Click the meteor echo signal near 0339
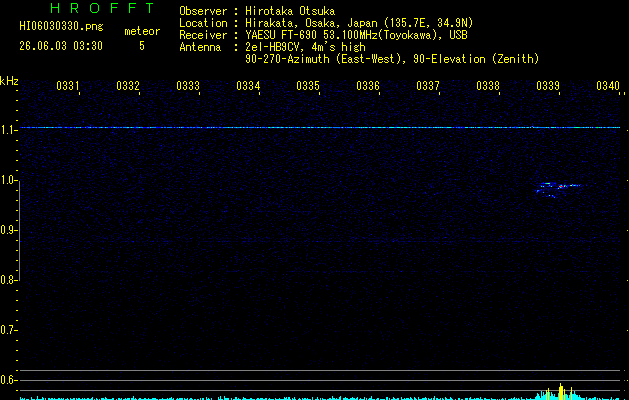Image resolution: width=629 pixels, height=400 pixels. (x=560, y=189)
